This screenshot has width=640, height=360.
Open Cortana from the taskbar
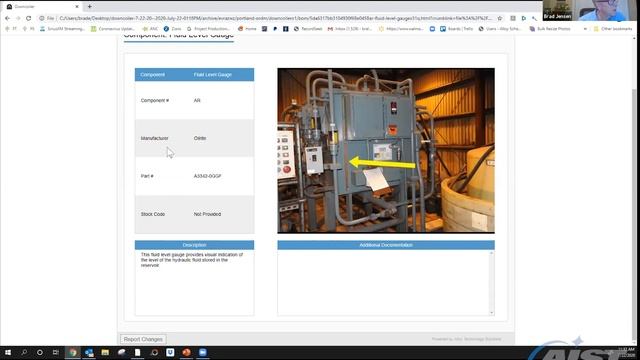pyautogui.click(x=40, y=352)
